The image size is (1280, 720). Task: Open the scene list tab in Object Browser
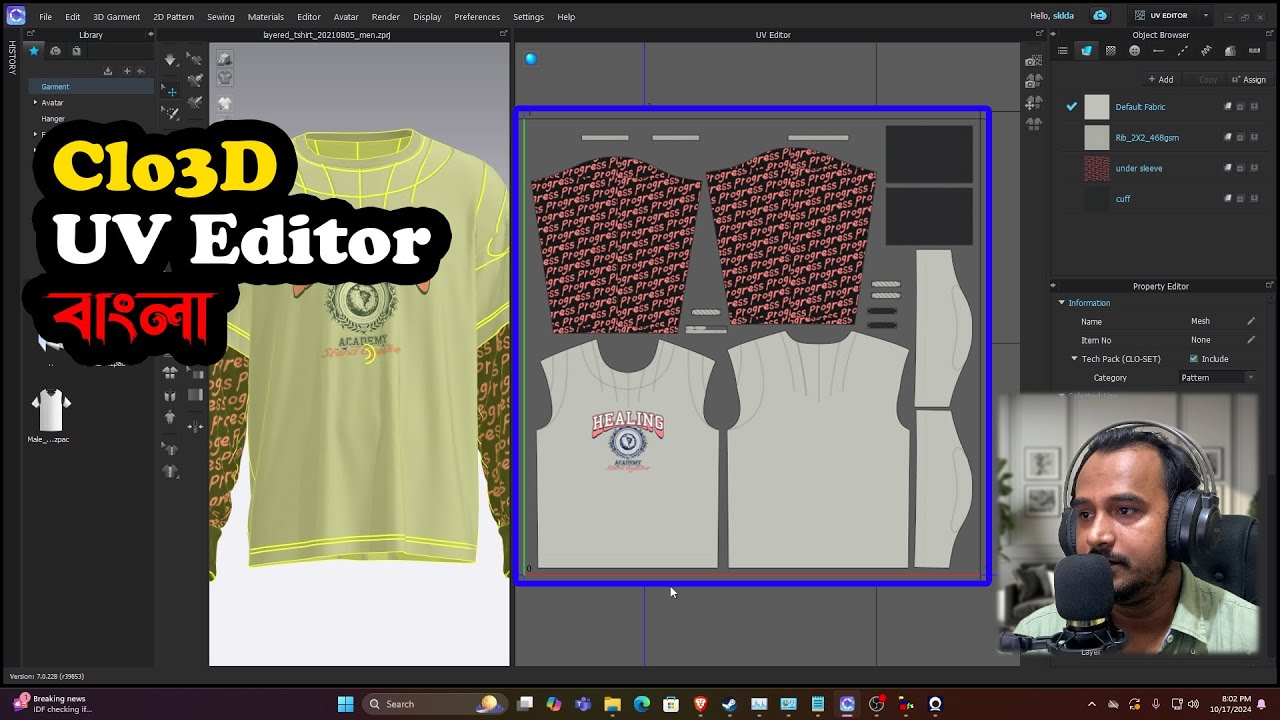click(x=1062, y=51)
